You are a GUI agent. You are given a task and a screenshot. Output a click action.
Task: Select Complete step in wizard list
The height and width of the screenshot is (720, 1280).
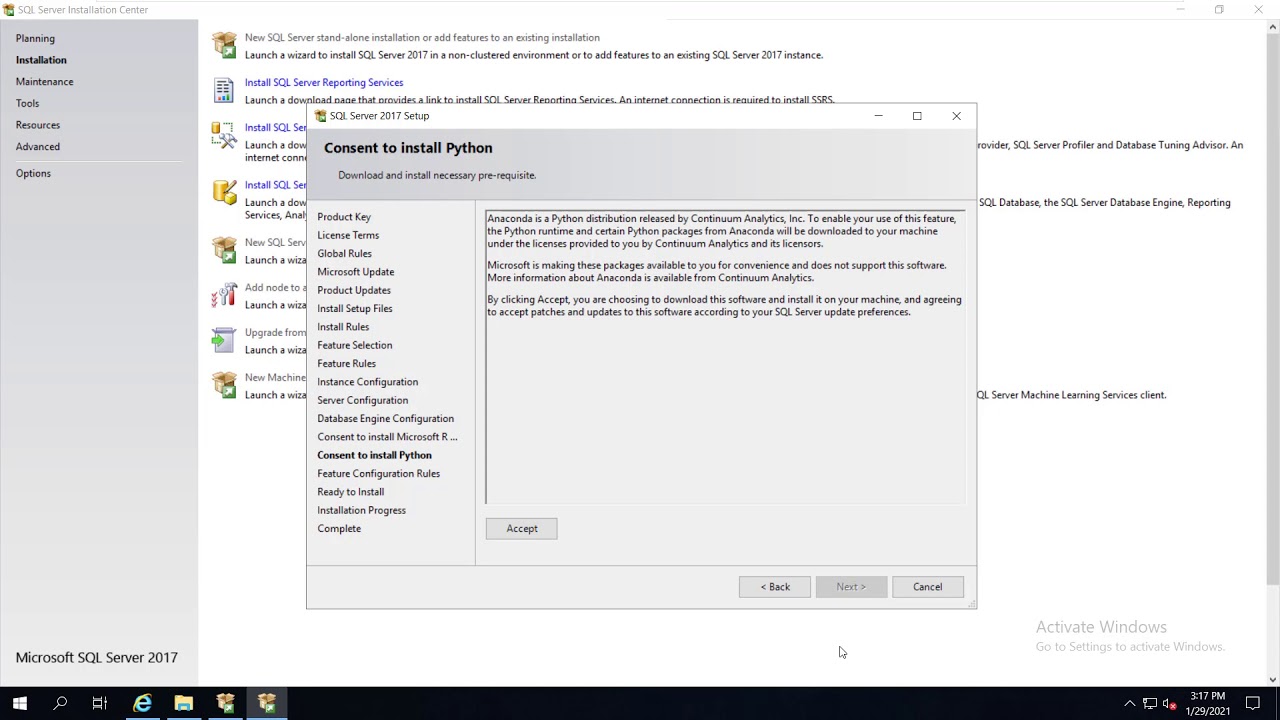339,528
